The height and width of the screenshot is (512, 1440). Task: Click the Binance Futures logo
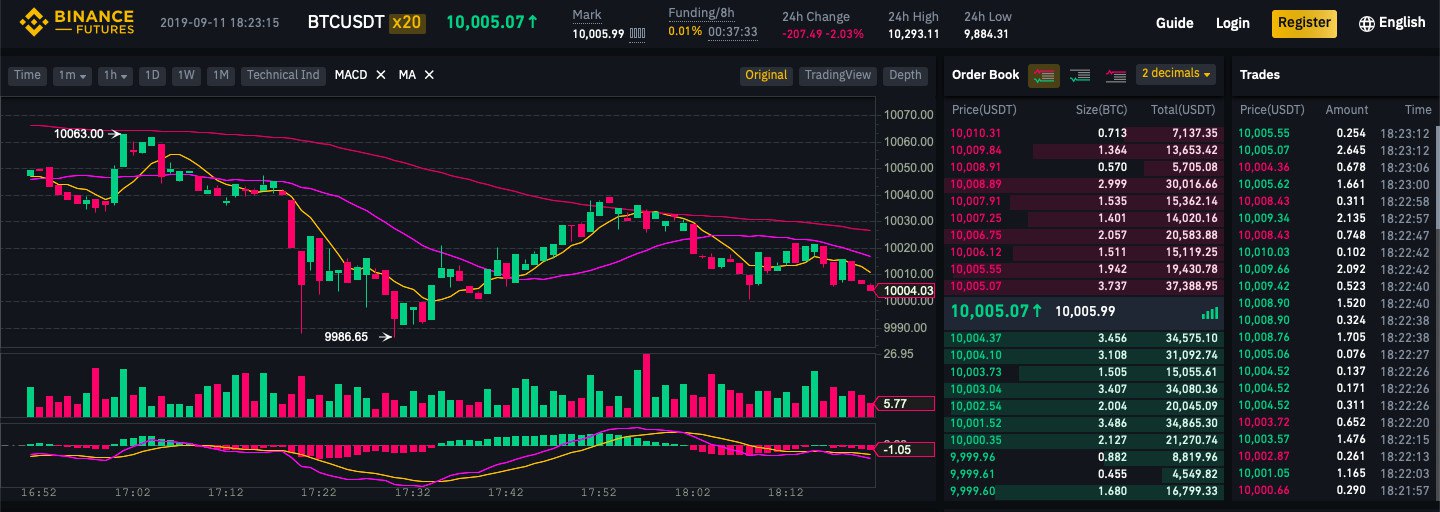point(77,22)
